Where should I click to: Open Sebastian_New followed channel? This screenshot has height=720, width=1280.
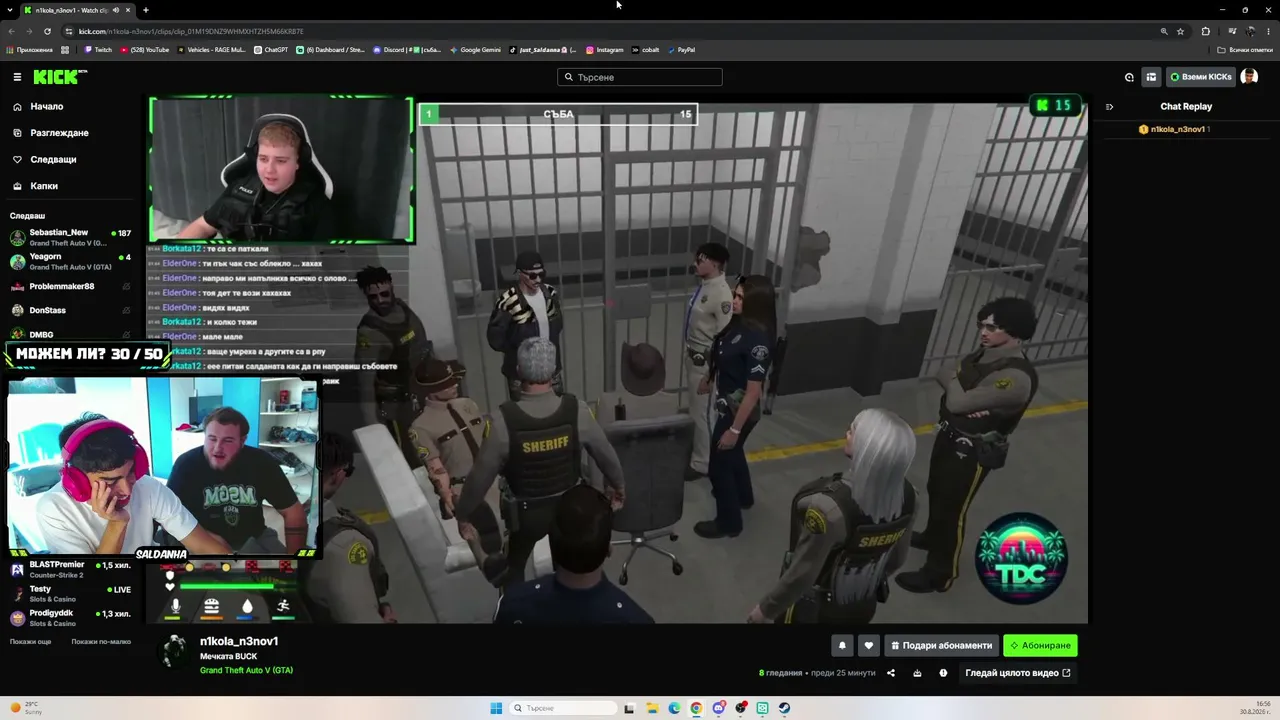click(70, 237)
